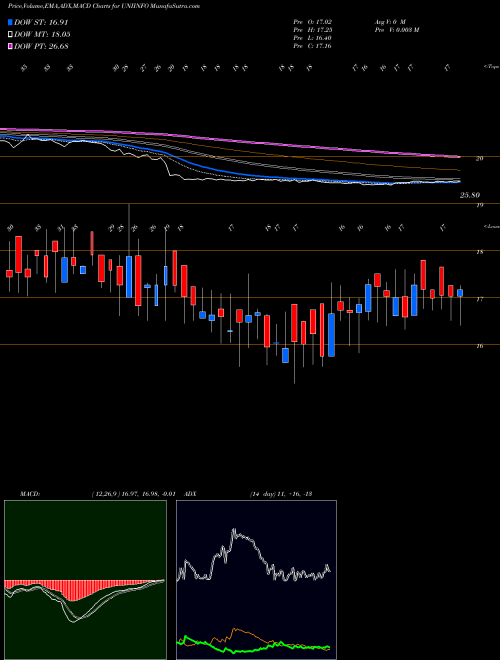Click the 'Pre L: 16.40' value

(x=313, y=38)
